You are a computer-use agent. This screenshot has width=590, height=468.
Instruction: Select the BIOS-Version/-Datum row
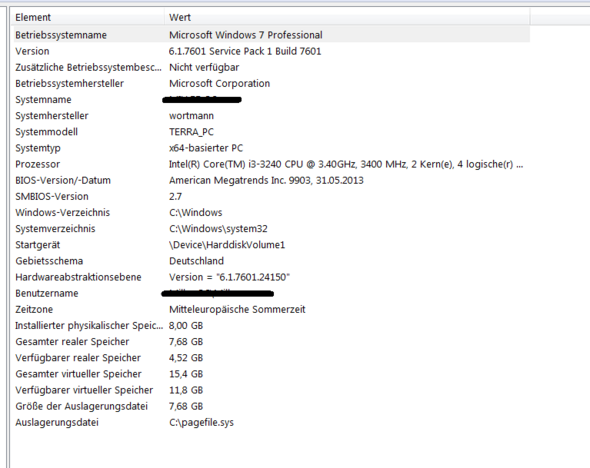pos(271,181)
